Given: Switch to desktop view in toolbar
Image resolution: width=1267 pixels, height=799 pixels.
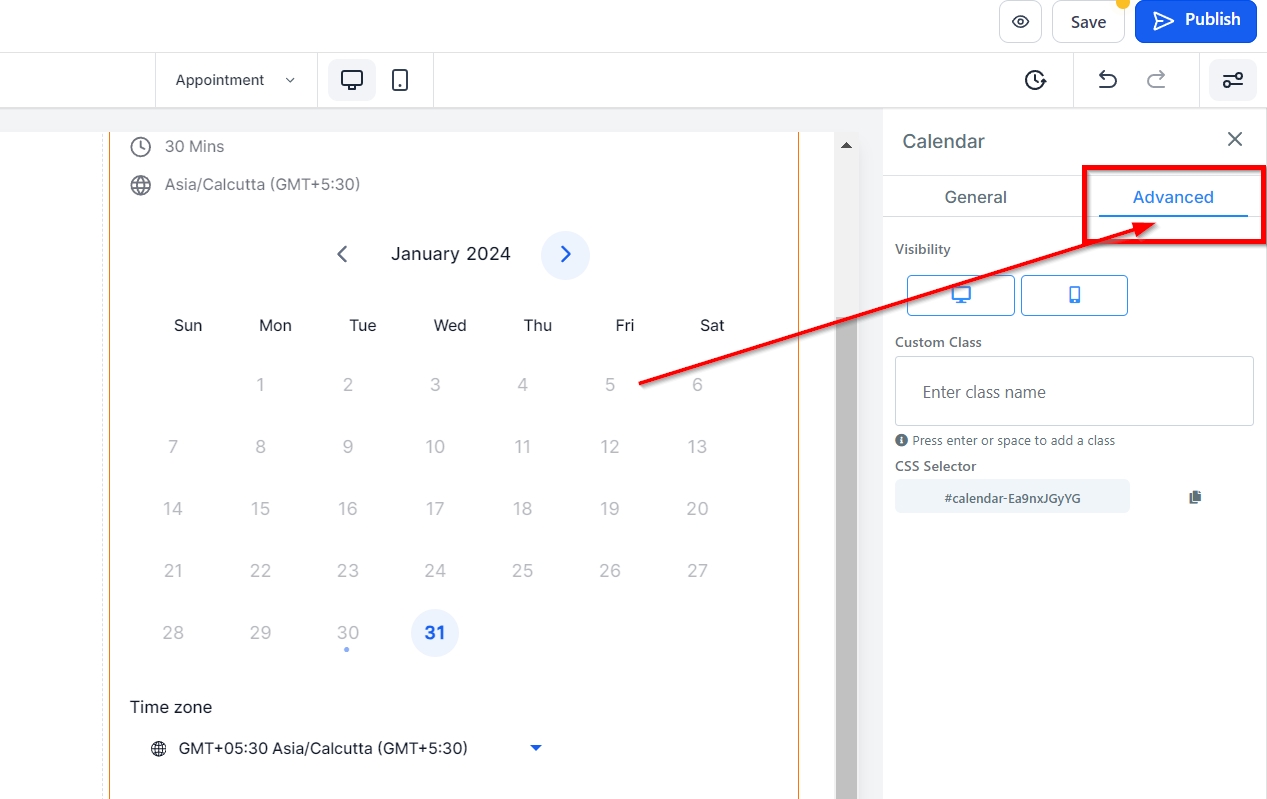Looking at the screenshot, I should point(352,80).
